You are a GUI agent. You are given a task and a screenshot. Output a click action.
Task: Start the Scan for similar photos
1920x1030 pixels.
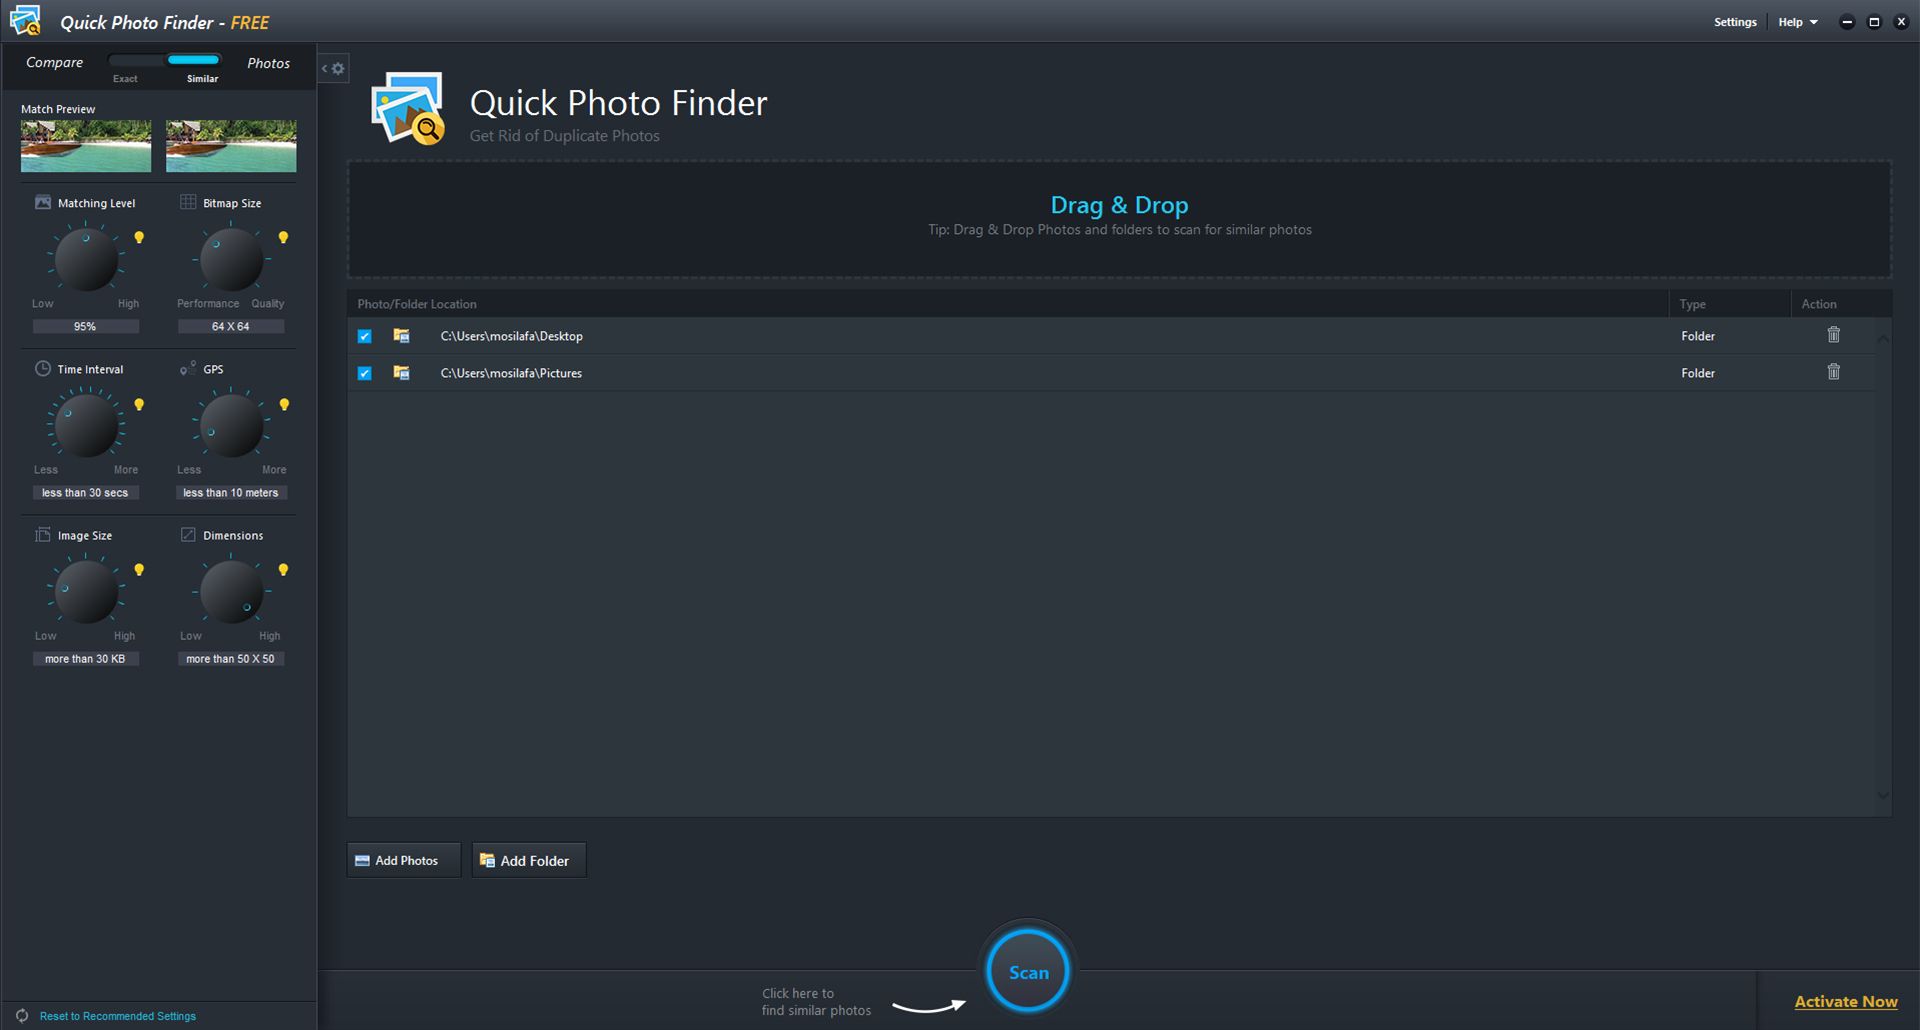tap(1028, 971)
